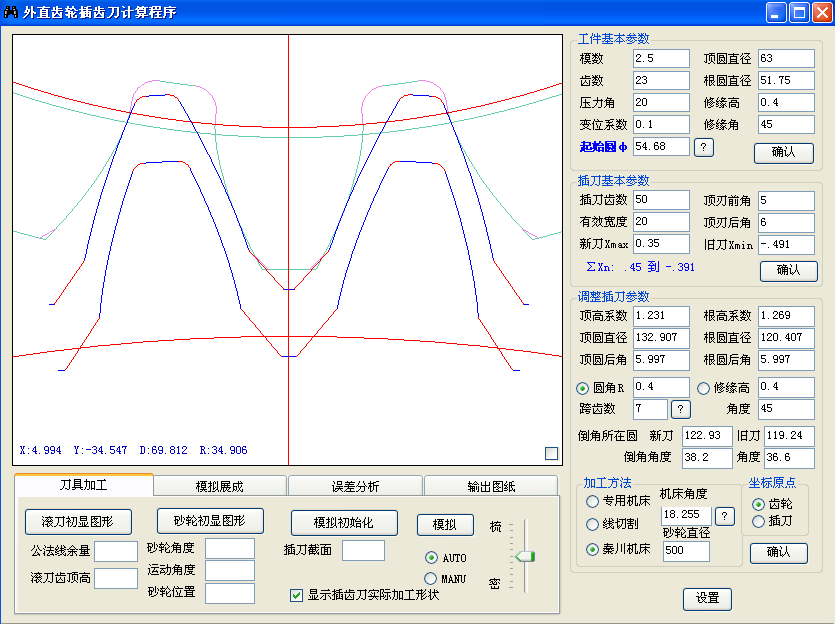
Task: Click the 顶刃前角 input field
Action: tap(786, 201)
